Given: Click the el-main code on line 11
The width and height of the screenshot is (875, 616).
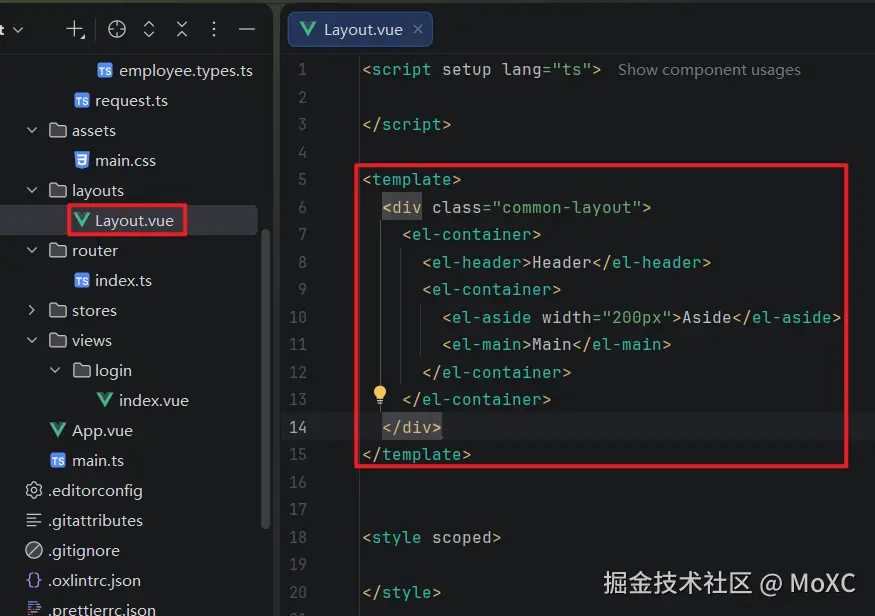Looking at the screenshot, I should (556, 344).
